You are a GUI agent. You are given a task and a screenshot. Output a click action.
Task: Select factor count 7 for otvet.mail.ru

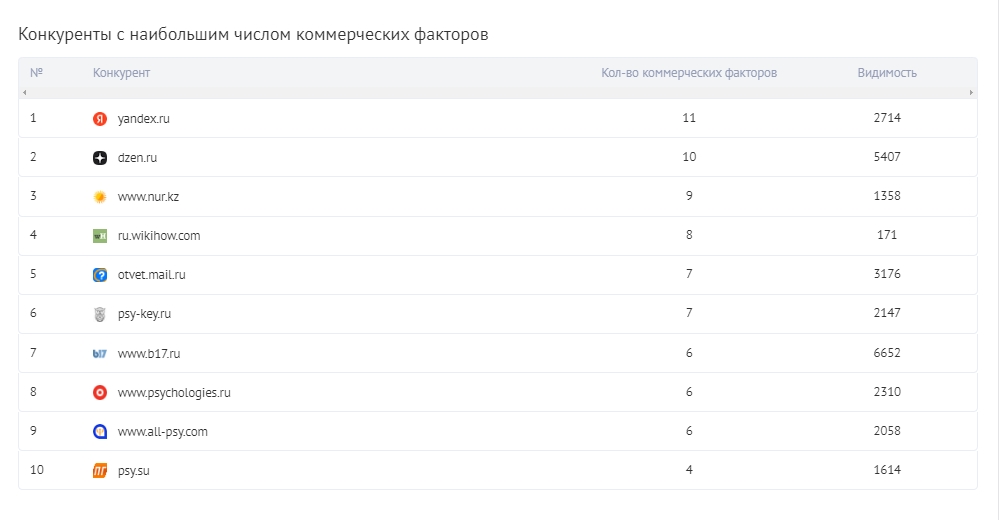(x=689, y=274)
